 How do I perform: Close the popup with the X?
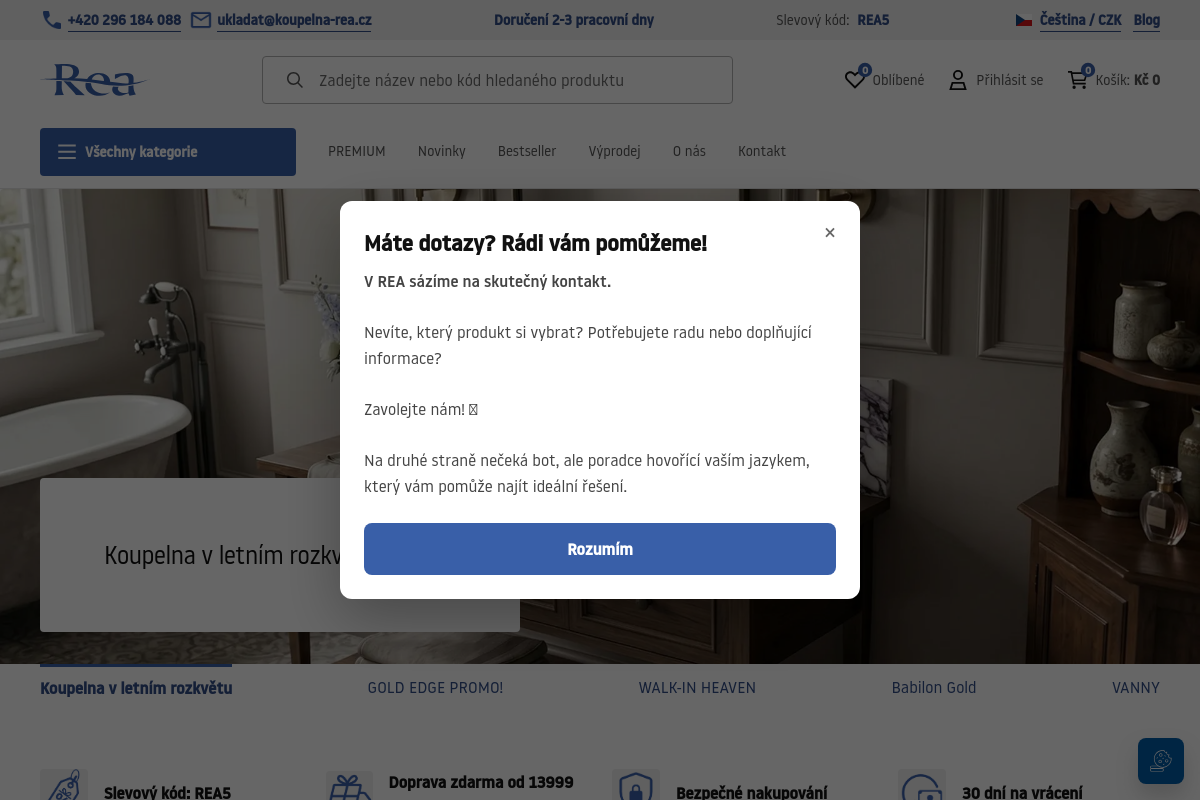click(830, 232)
